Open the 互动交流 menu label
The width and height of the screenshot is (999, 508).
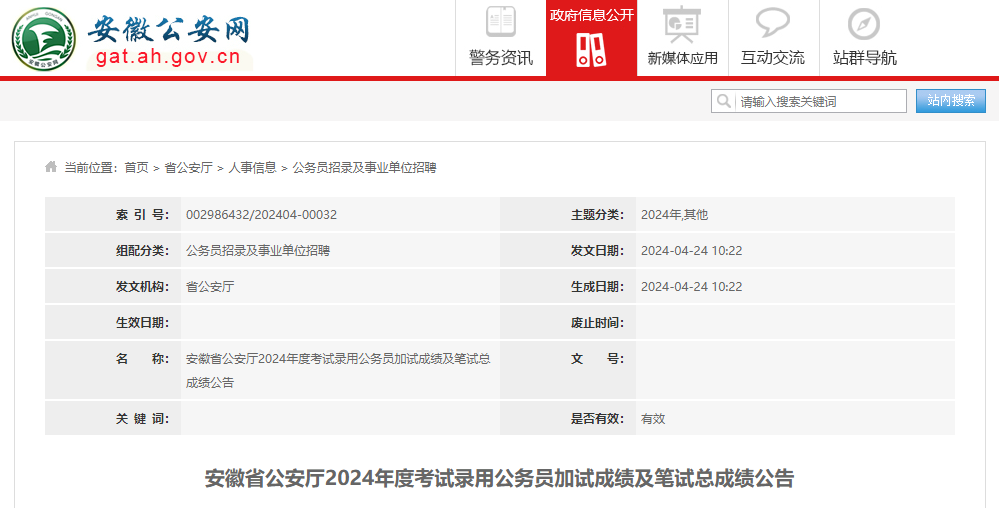click(773, 58)
